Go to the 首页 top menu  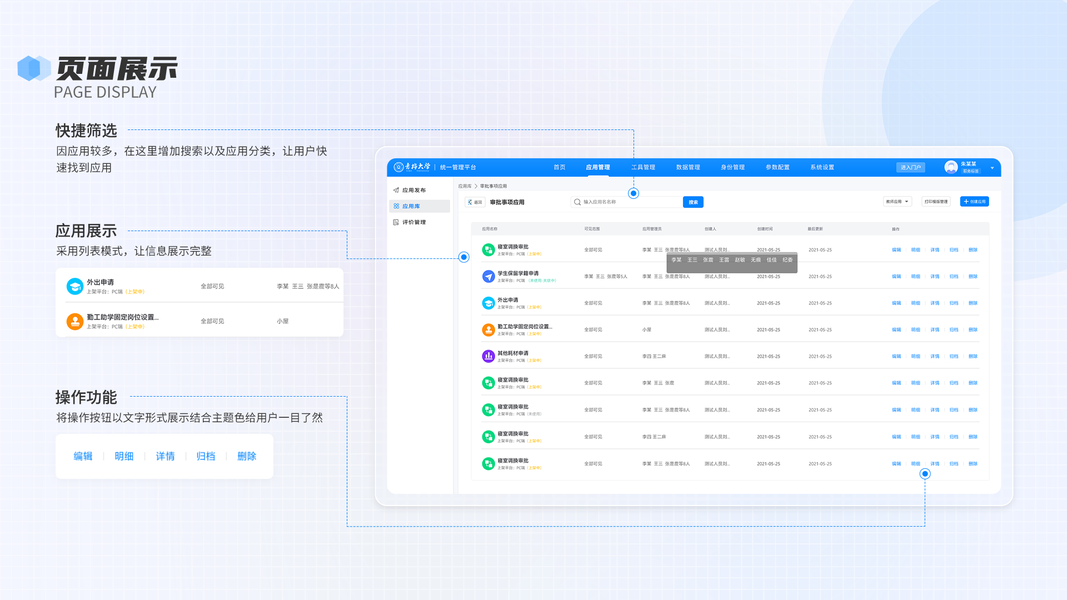click(x=559, y=167)
